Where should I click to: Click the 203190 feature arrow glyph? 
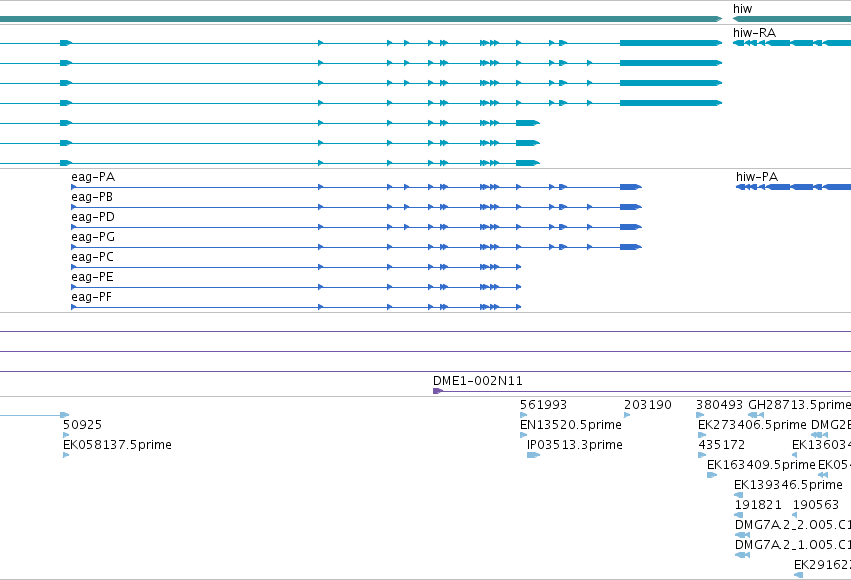(627, 415)
